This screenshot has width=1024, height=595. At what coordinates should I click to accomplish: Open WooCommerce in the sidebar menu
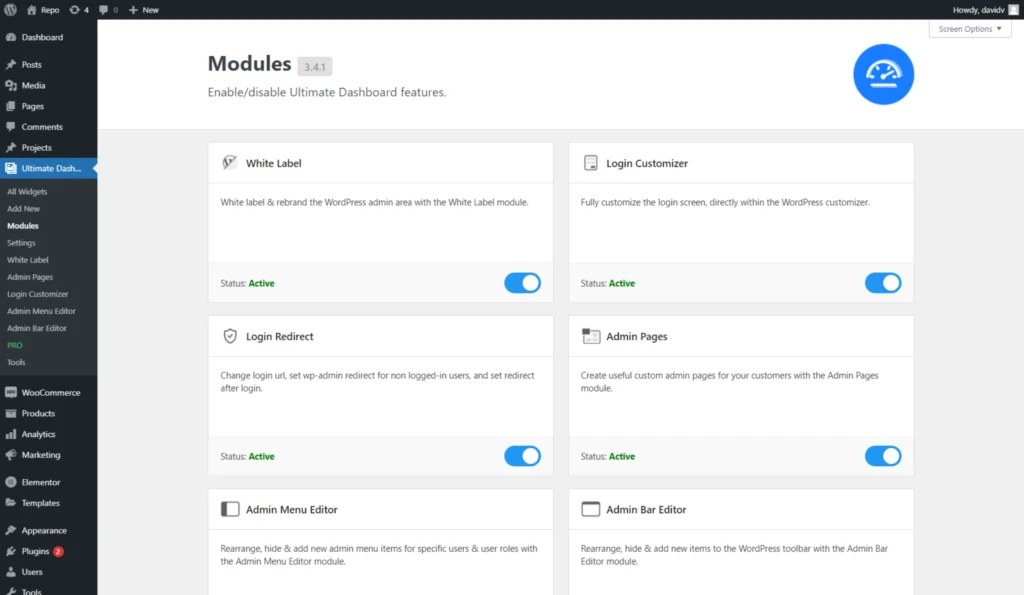click(x=50, y=393)
